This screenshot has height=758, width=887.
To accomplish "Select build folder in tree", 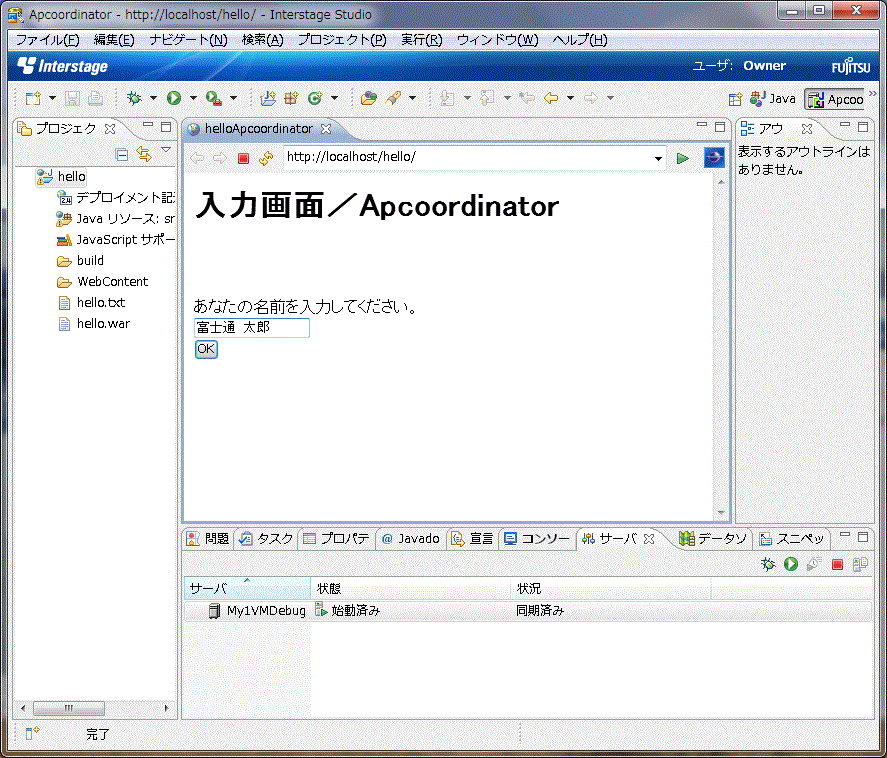I will pos(80,261).
